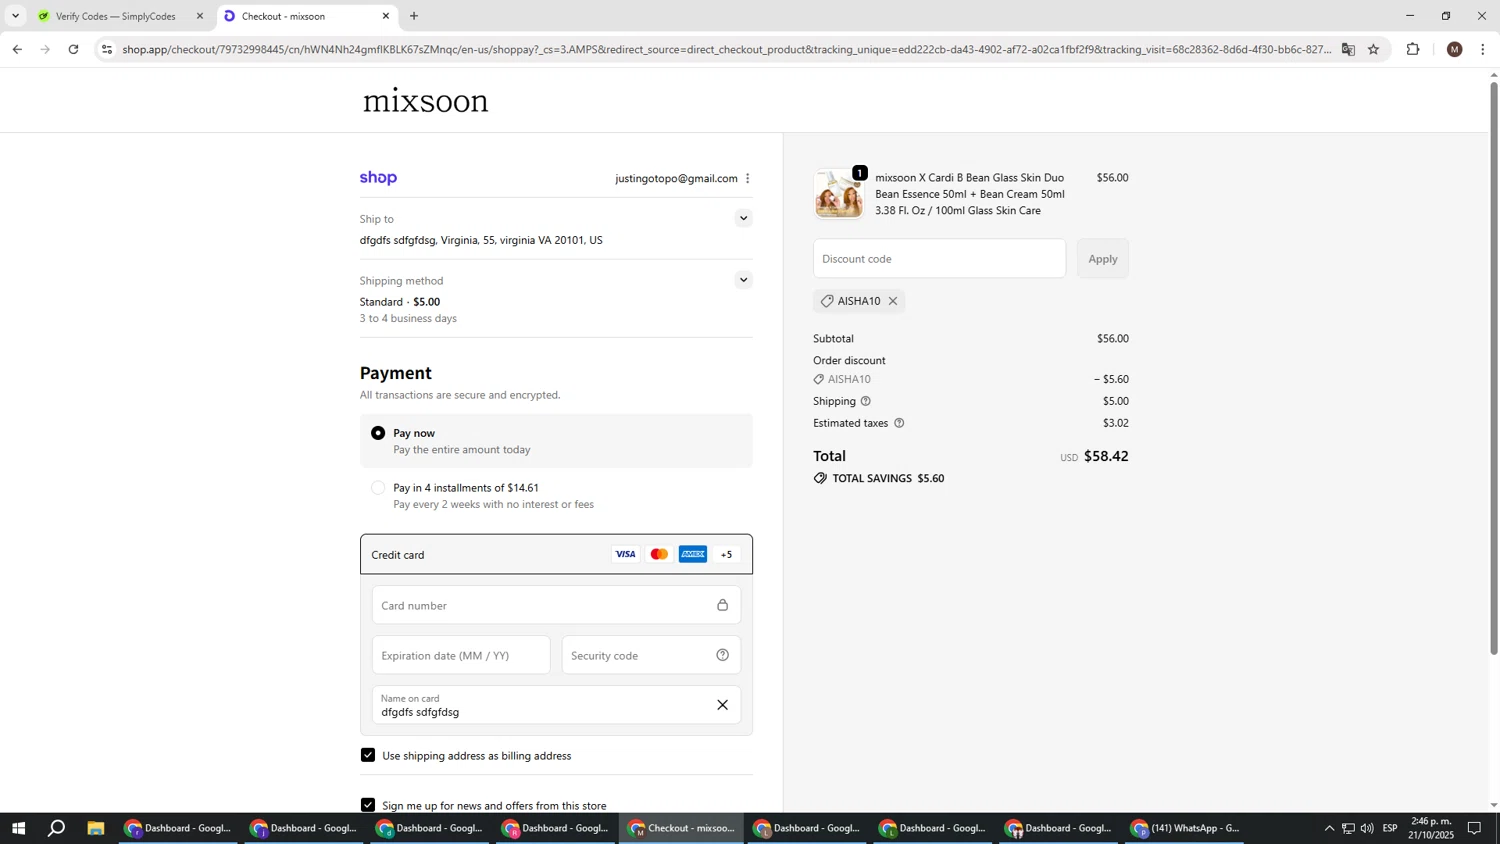Image resolution: width=1500 pixels, height=844 pixels.
Task: View site information icon in address bar
Action: click(108, 49)
